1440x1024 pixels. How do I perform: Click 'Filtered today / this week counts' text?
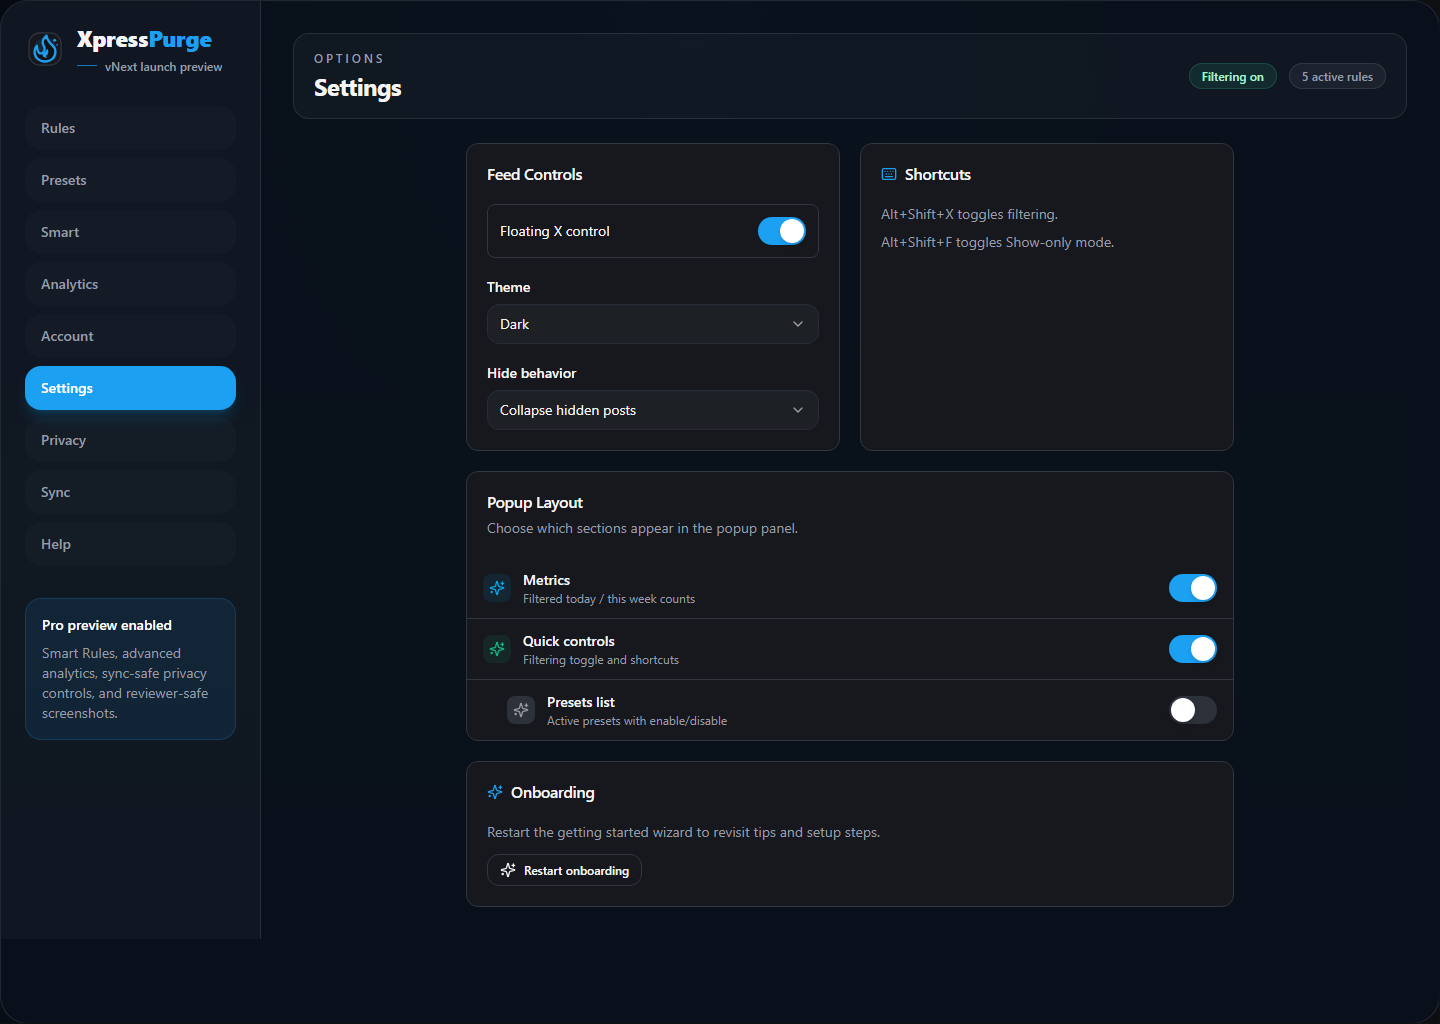pyautogui.click(x=608, y=599)
